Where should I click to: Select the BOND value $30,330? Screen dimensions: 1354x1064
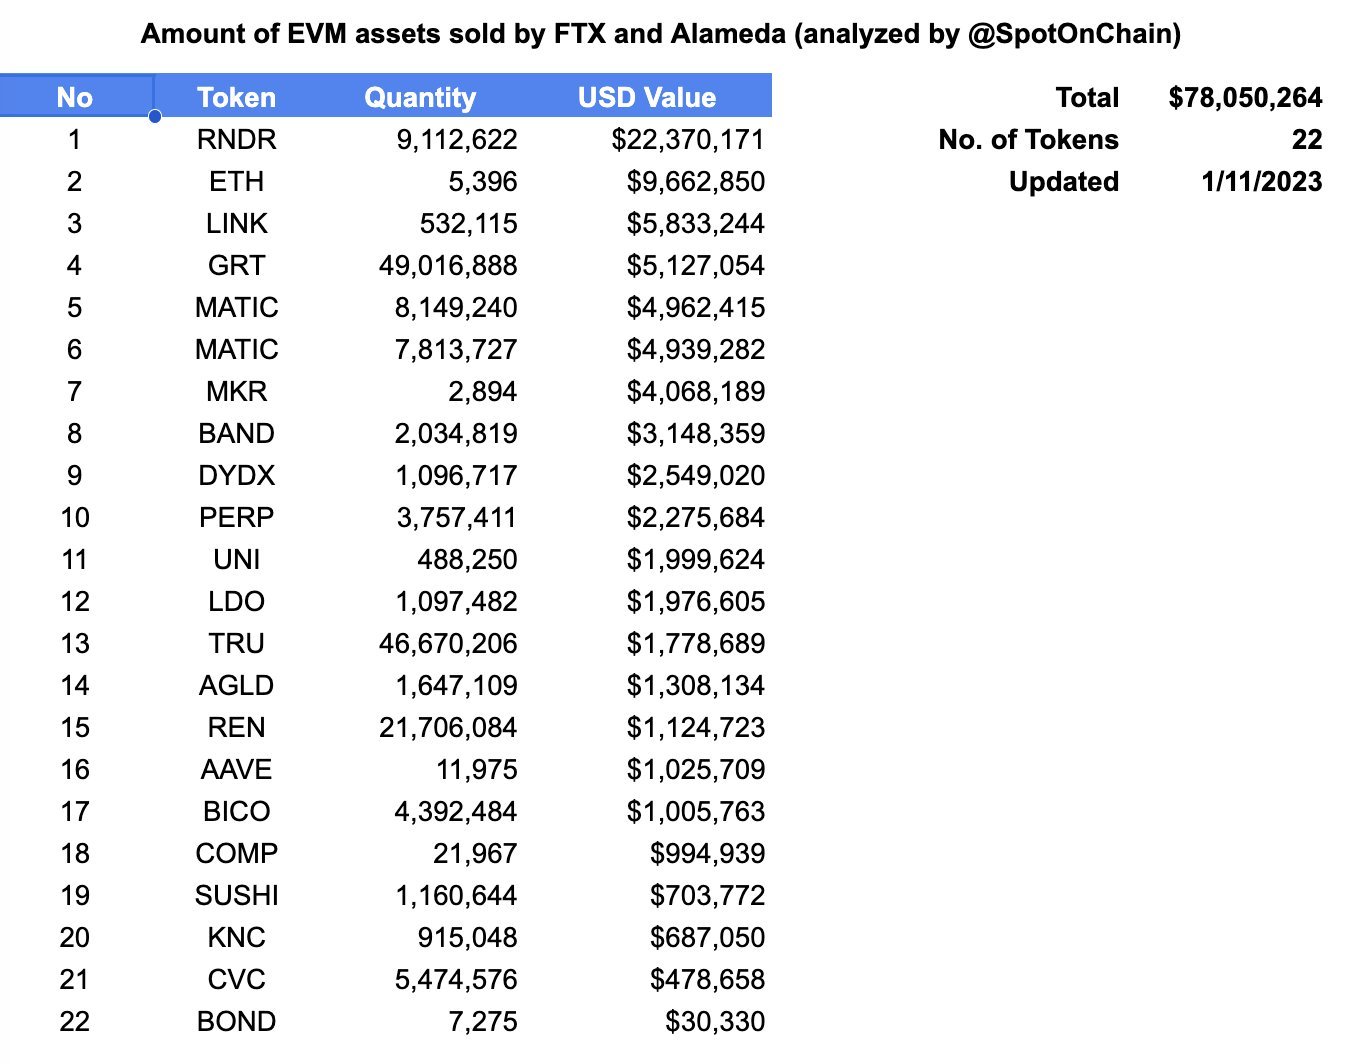click(x=715, y=1021)
